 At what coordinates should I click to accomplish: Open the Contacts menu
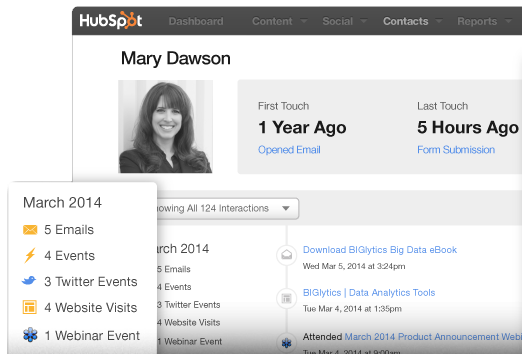point(405,21)
